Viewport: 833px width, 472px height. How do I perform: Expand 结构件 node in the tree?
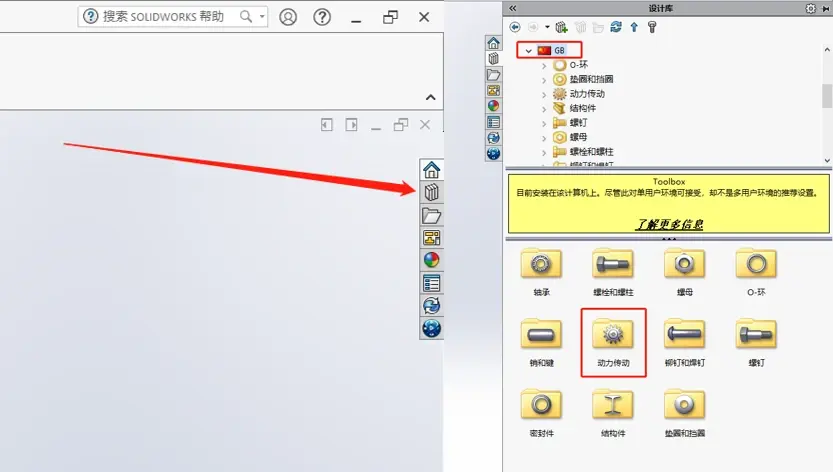coord(543,109)
